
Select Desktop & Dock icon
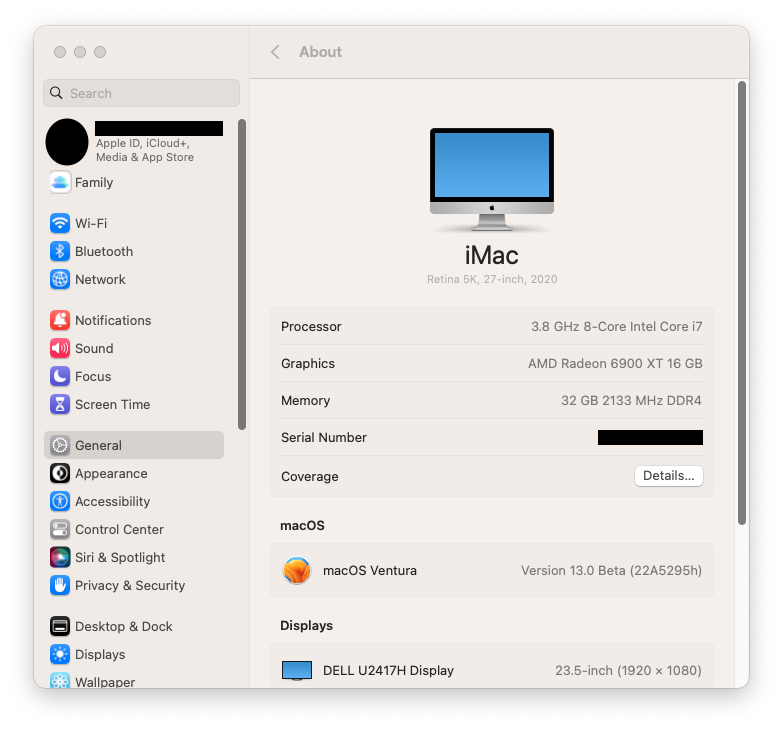(x=60, y=626)
